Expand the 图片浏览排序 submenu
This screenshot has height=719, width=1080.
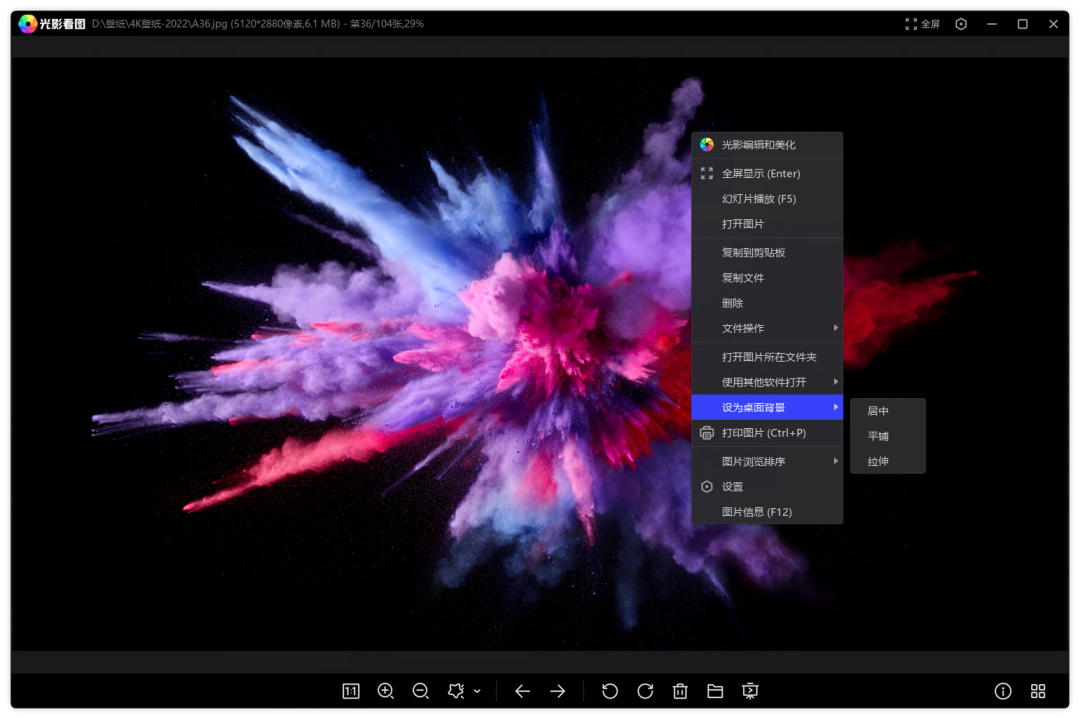(767, 461)
